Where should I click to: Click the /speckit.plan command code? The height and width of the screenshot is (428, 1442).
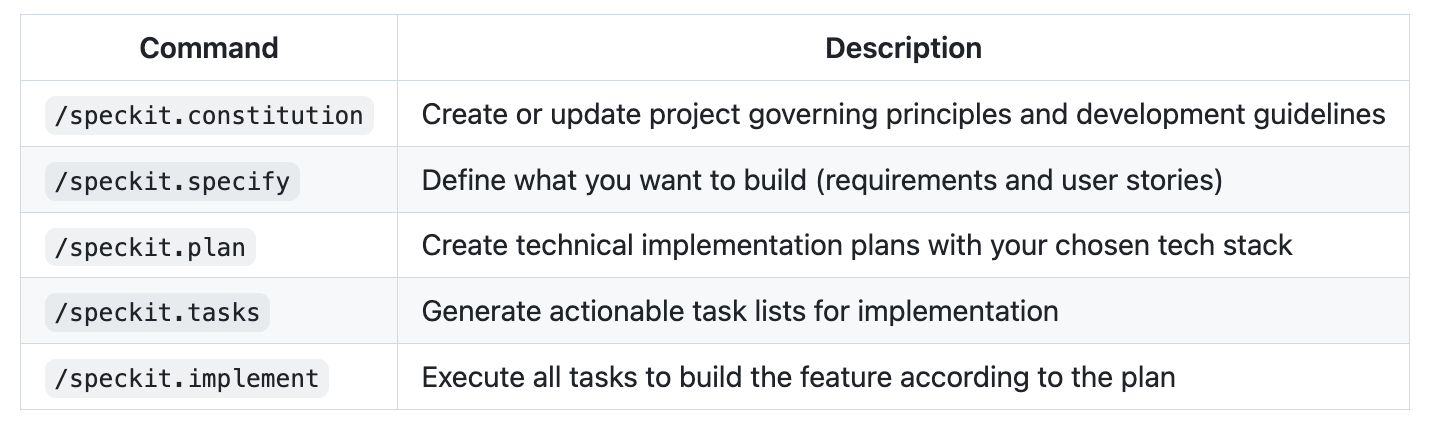pyautogui.click(x=150, y=246)
